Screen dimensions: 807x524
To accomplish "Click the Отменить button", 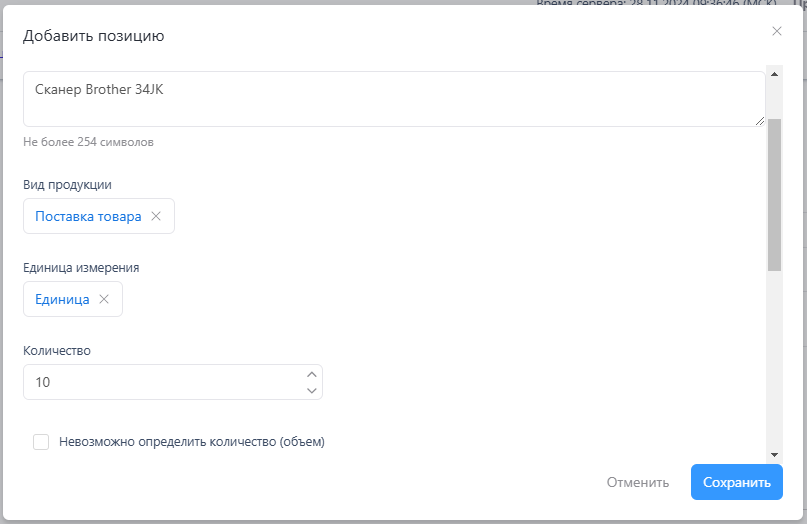I will pos(637,482).
